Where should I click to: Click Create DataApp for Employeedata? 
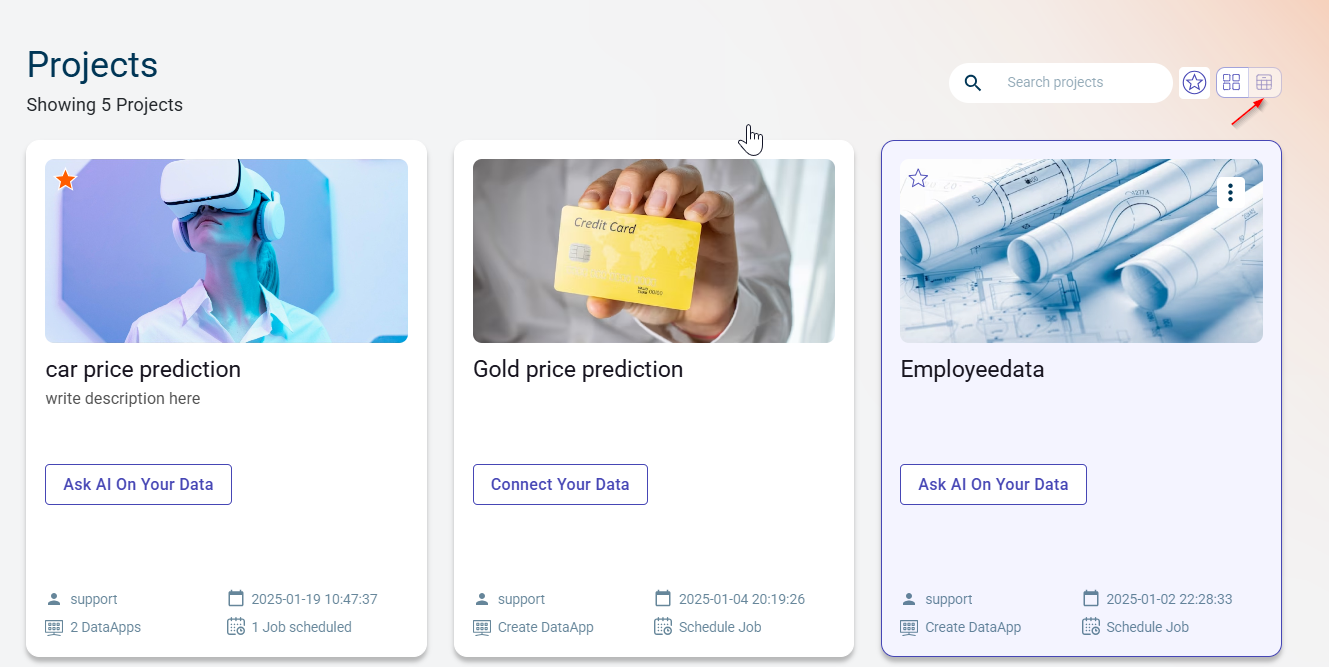[x=972, y=627]
